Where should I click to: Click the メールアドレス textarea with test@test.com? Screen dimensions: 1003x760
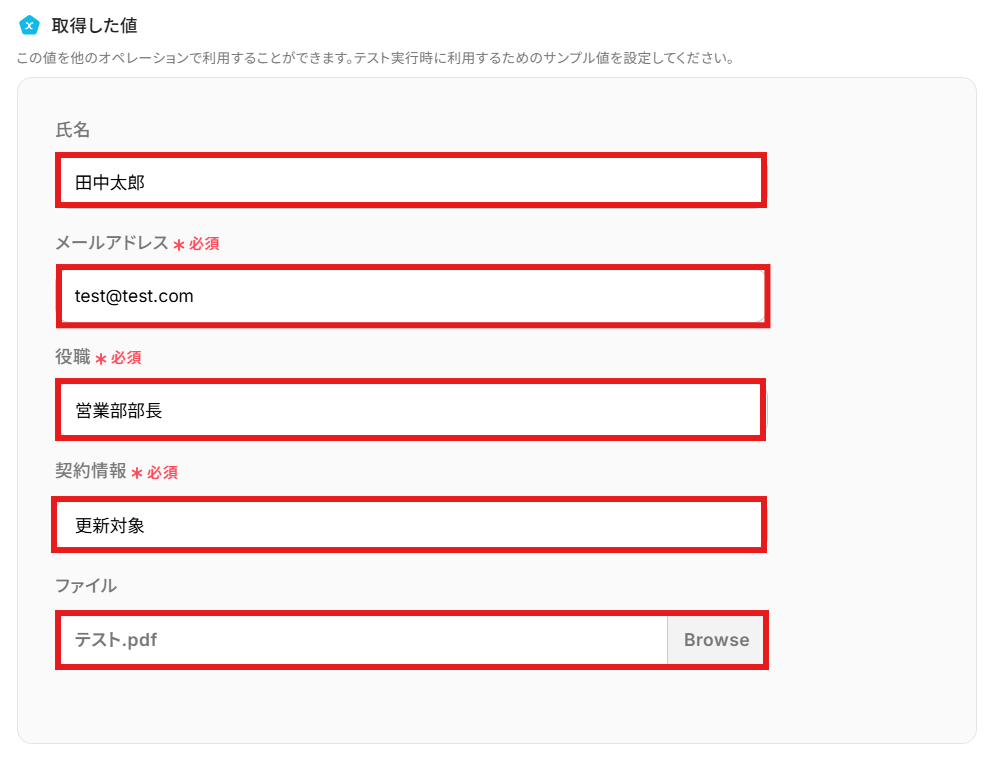click(x=410, y=296)
